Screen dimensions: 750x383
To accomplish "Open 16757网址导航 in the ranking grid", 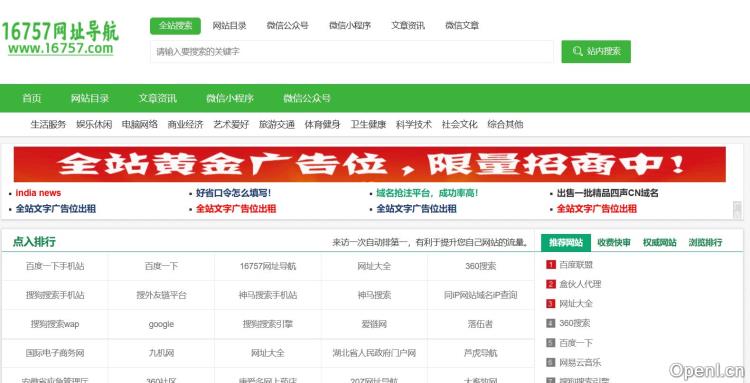I will [268, 266].
